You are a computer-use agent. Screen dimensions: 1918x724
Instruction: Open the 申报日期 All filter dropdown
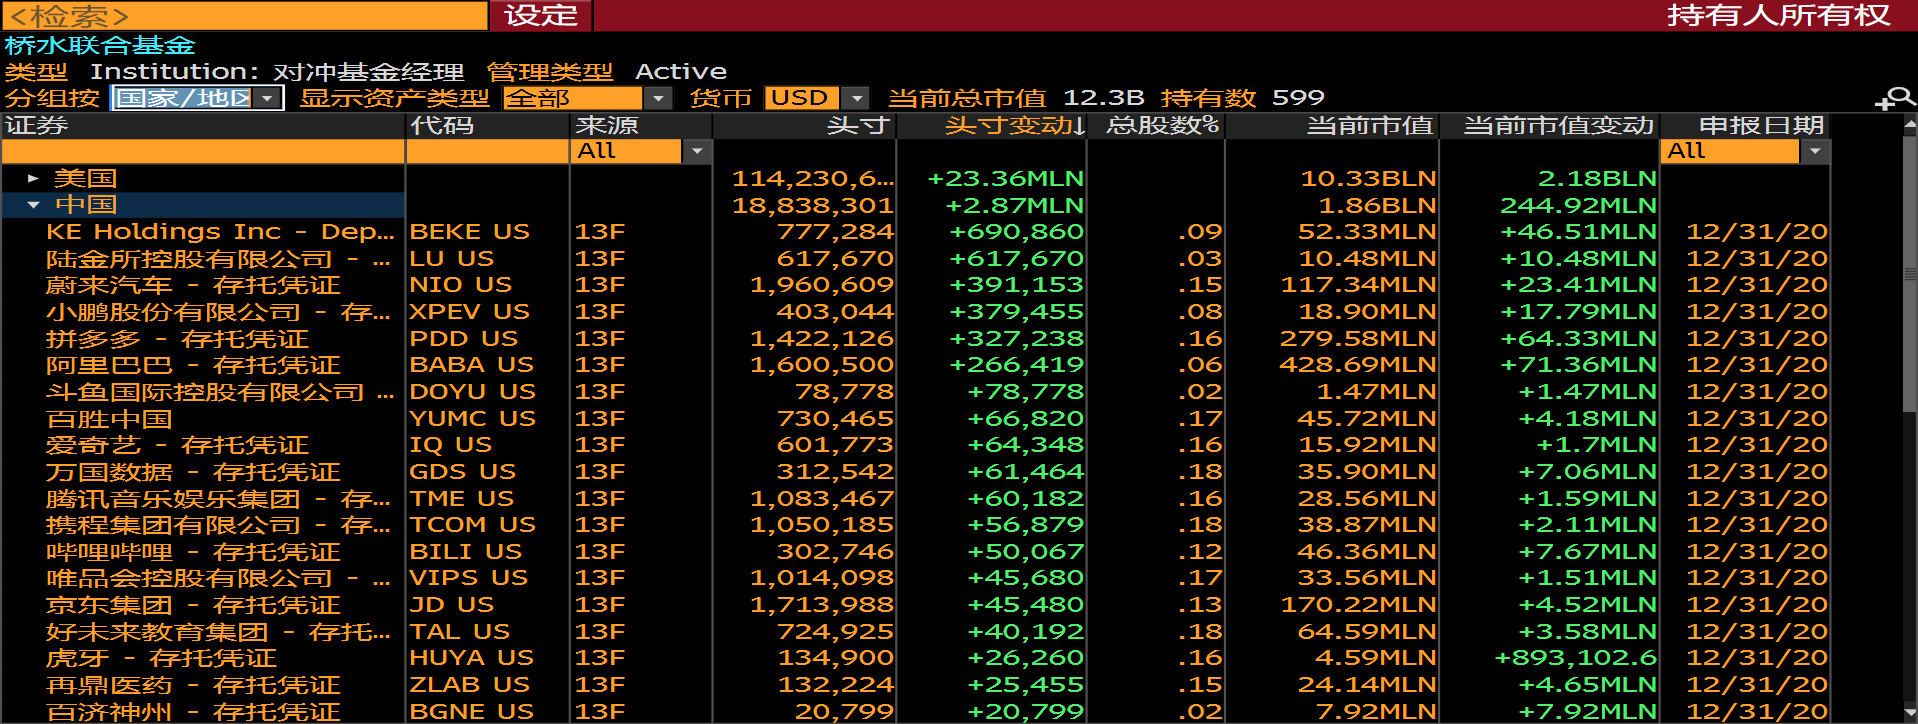pyautogui.click(x=1745, y=151)
